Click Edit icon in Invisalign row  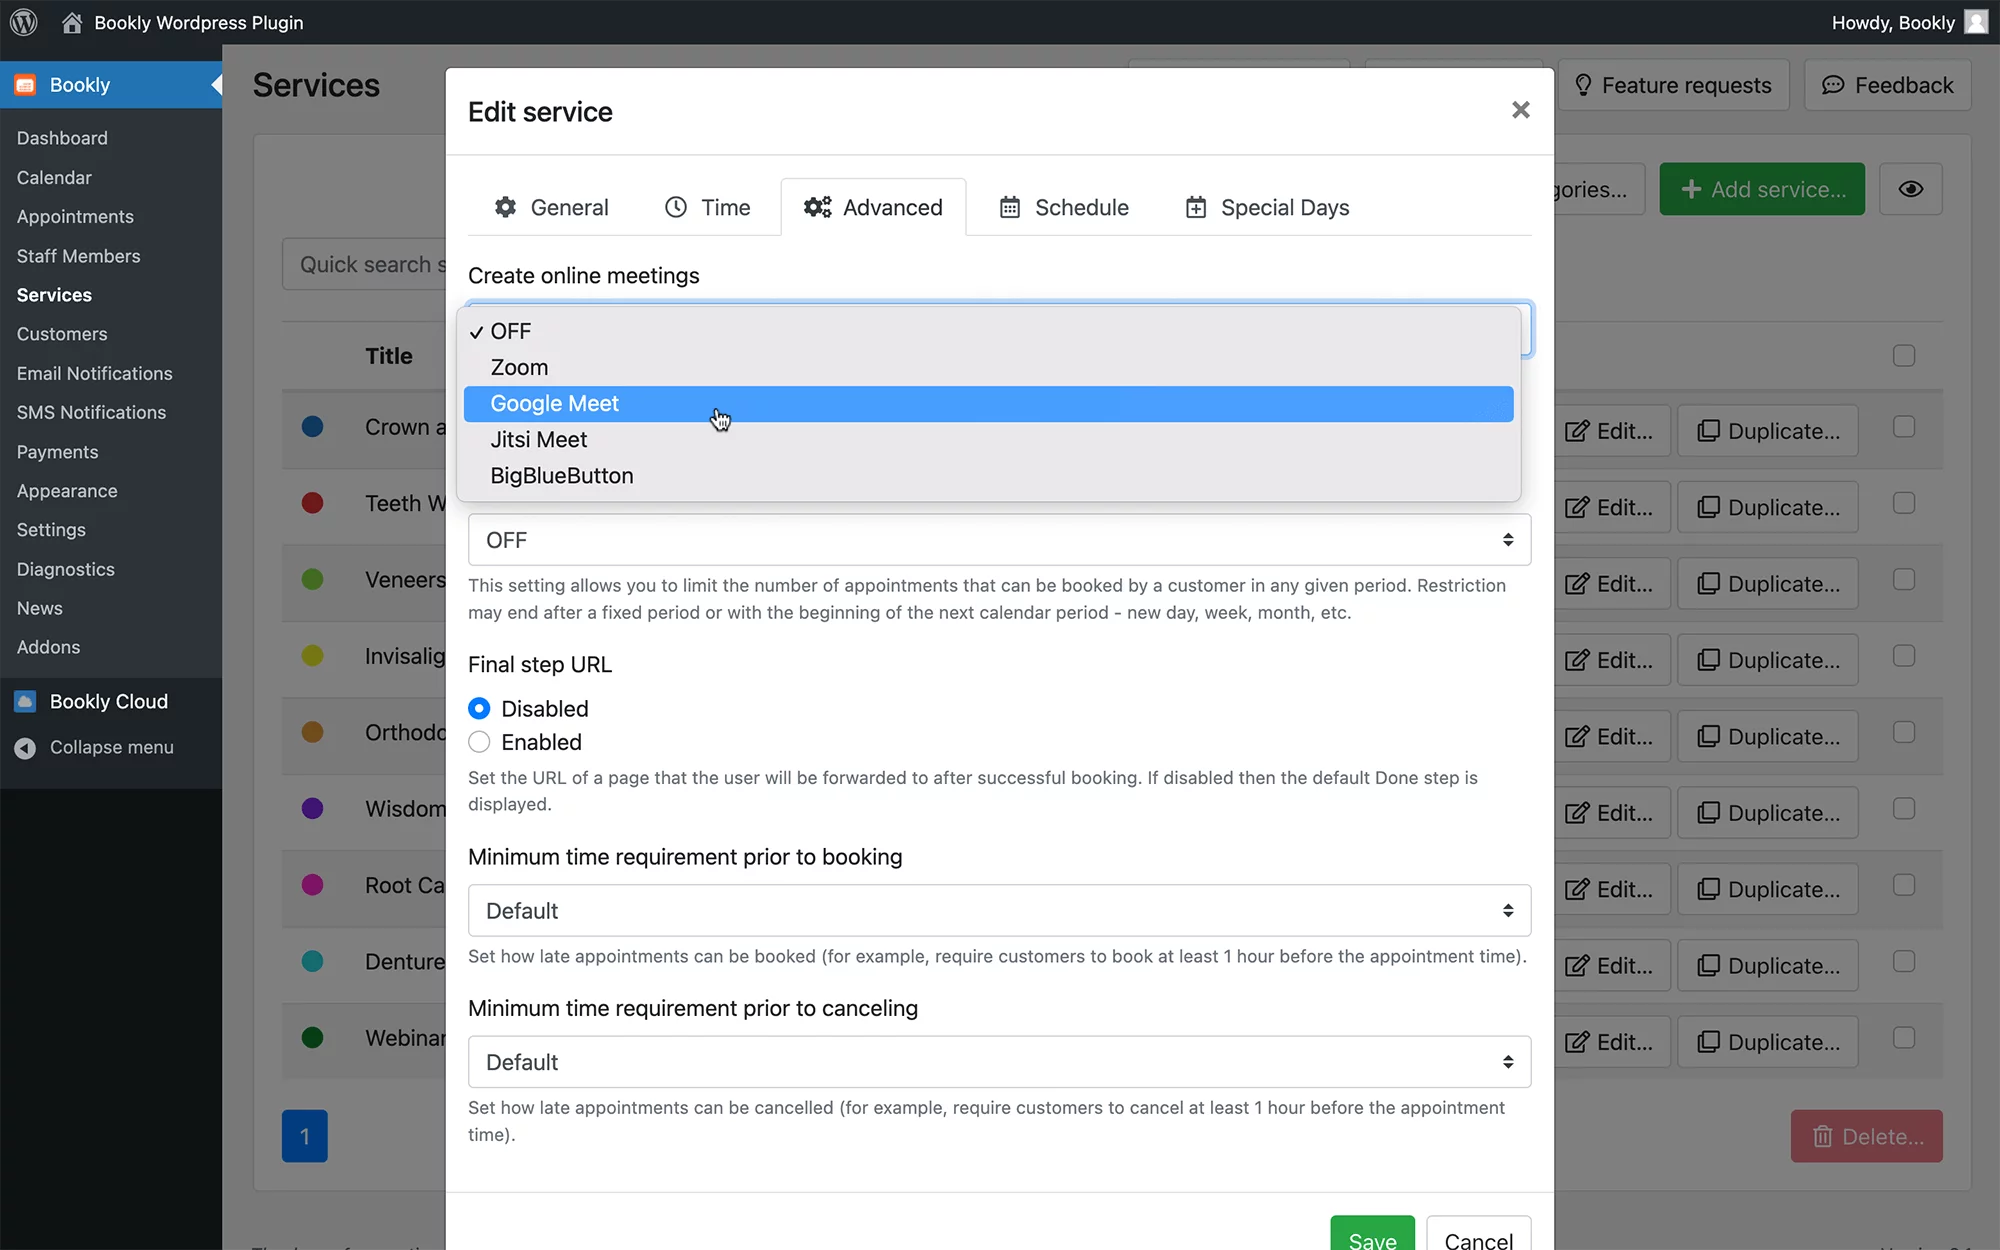[x=1577, y=660]
